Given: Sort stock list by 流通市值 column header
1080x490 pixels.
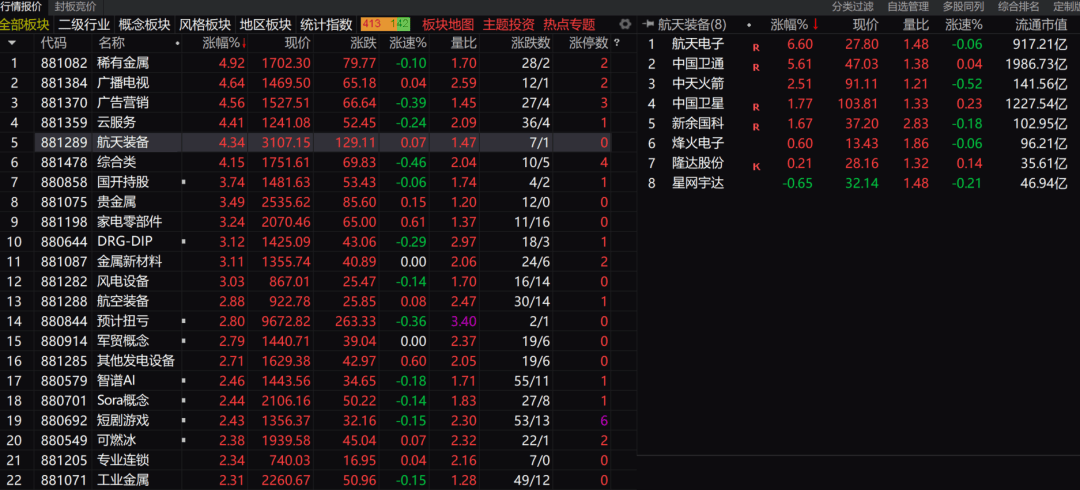Looking at the screenshot, I should pyautogui.click(x=1040, y=24).
